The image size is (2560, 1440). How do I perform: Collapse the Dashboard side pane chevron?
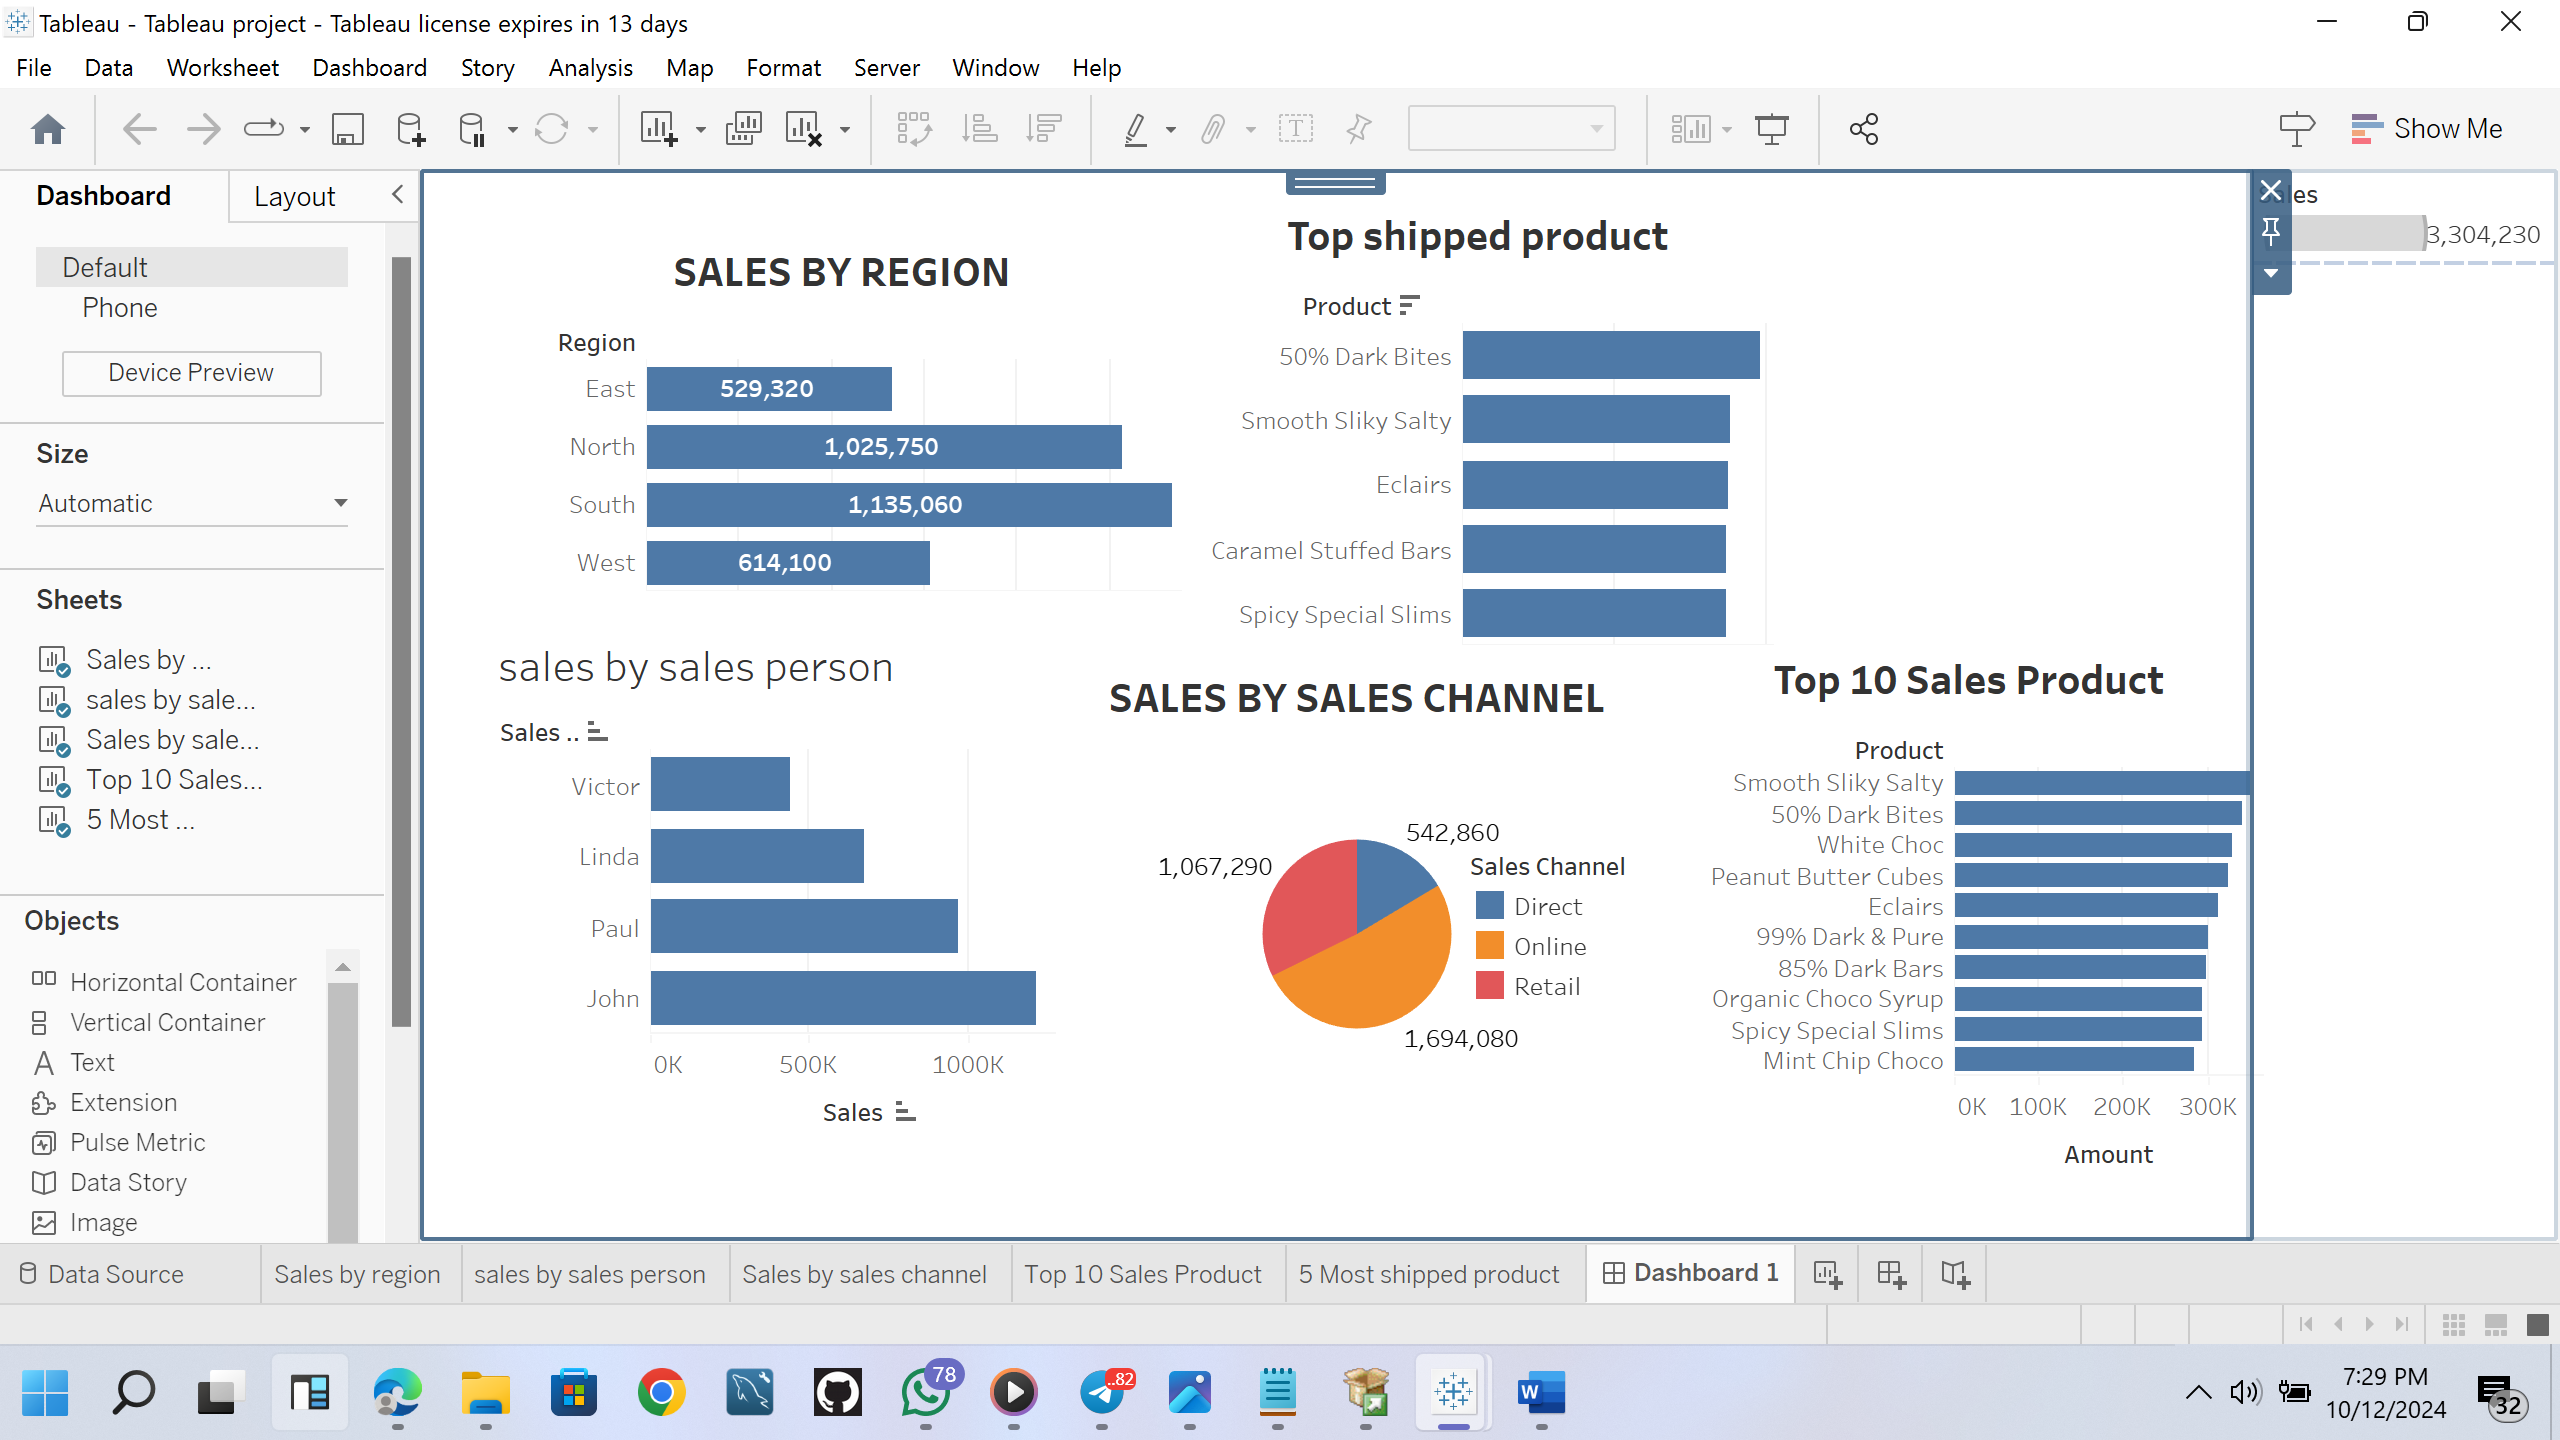[x=397, y=195]
